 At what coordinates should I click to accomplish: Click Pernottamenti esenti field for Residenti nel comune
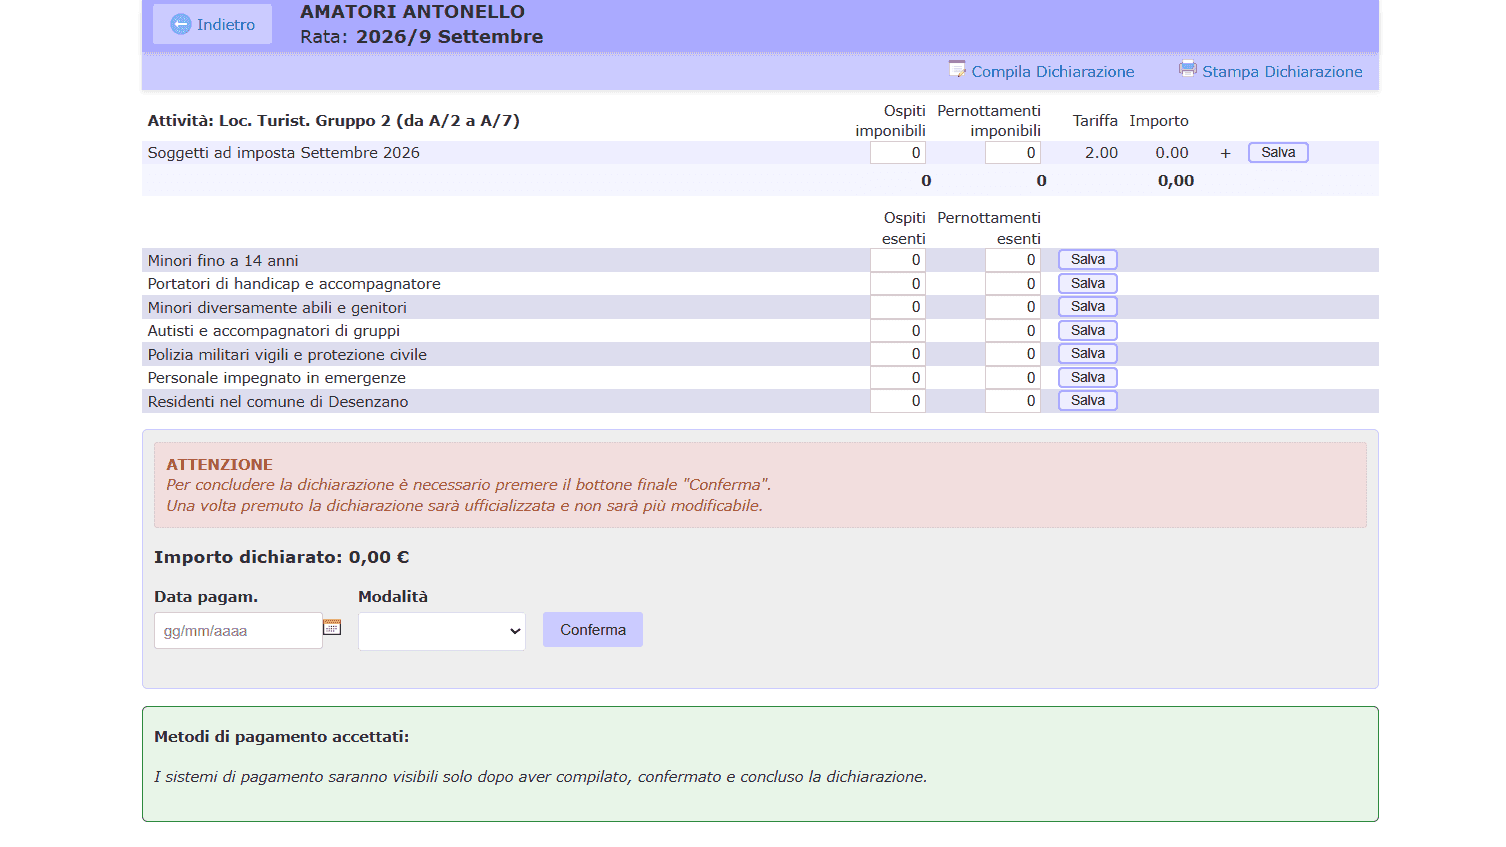coord(1013,401)
